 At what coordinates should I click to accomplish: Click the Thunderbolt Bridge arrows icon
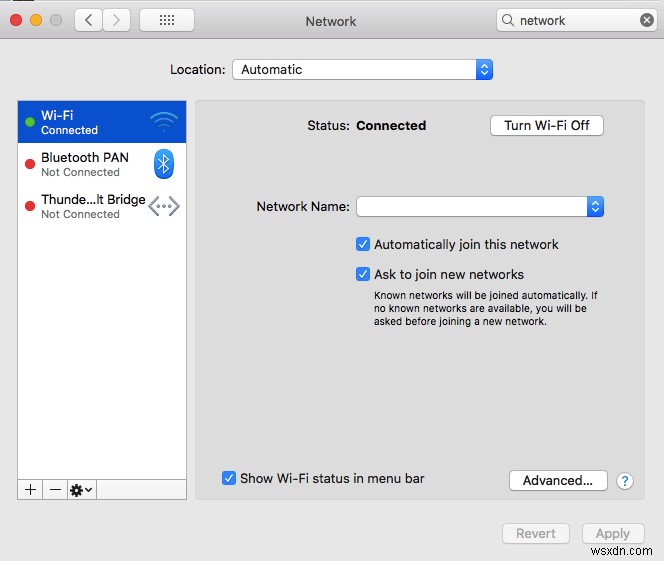coord(164,206)
